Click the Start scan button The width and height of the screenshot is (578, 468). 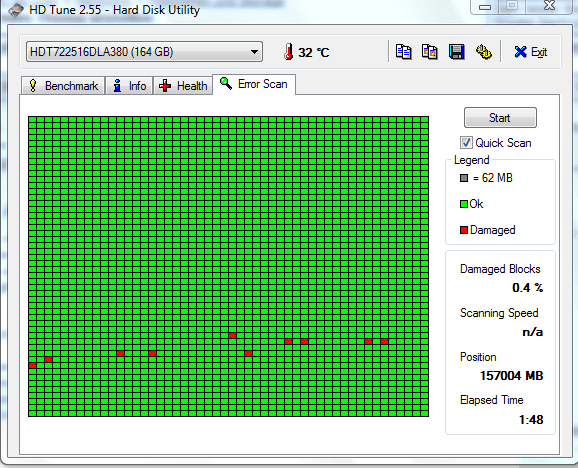tap(500, 118)
